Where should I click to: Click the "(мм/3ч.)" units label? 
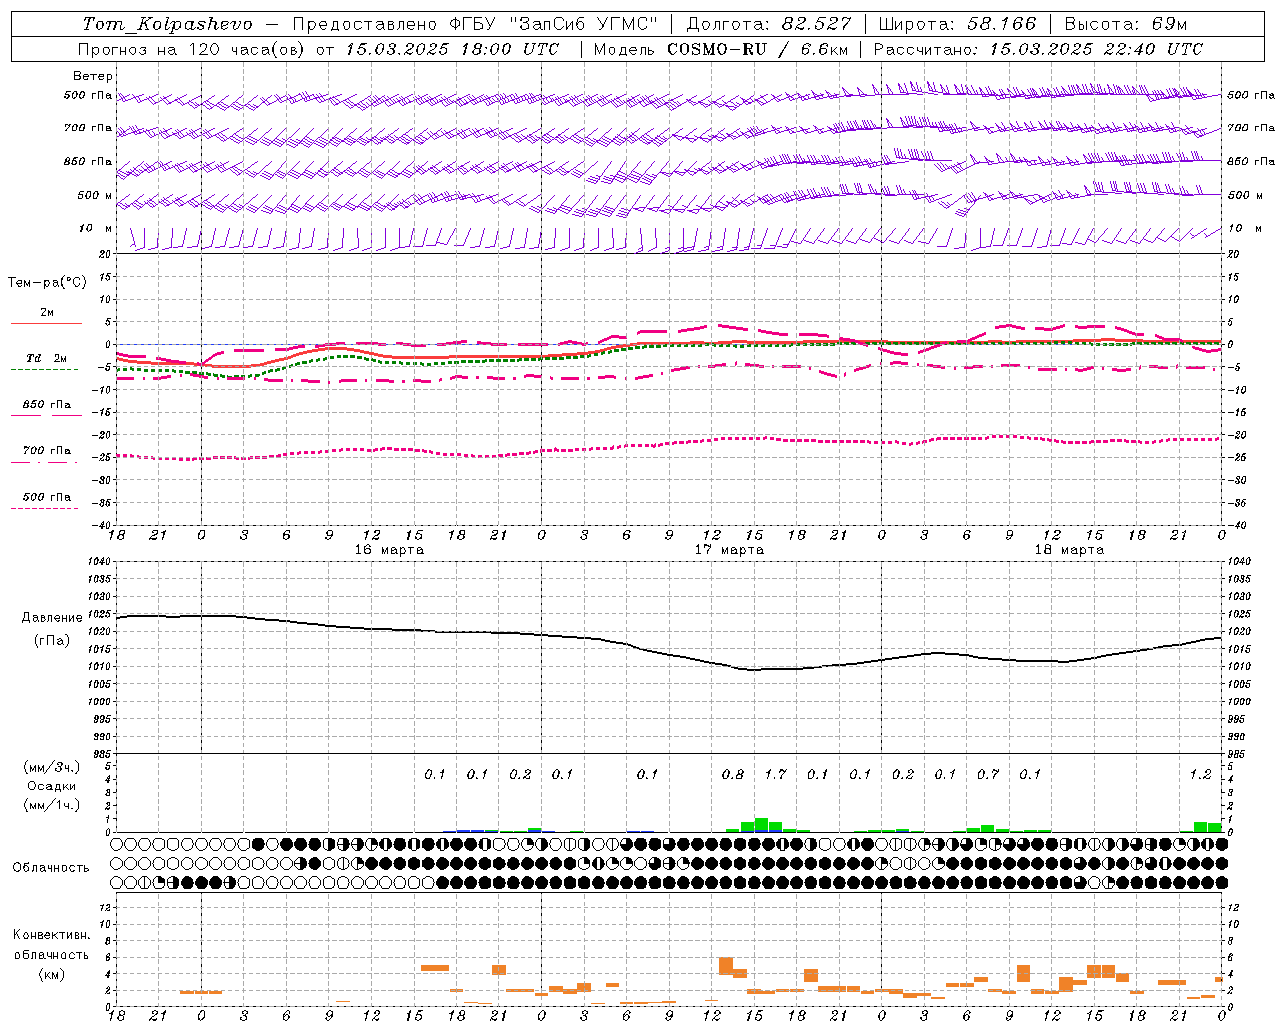[x=50, y=767]
